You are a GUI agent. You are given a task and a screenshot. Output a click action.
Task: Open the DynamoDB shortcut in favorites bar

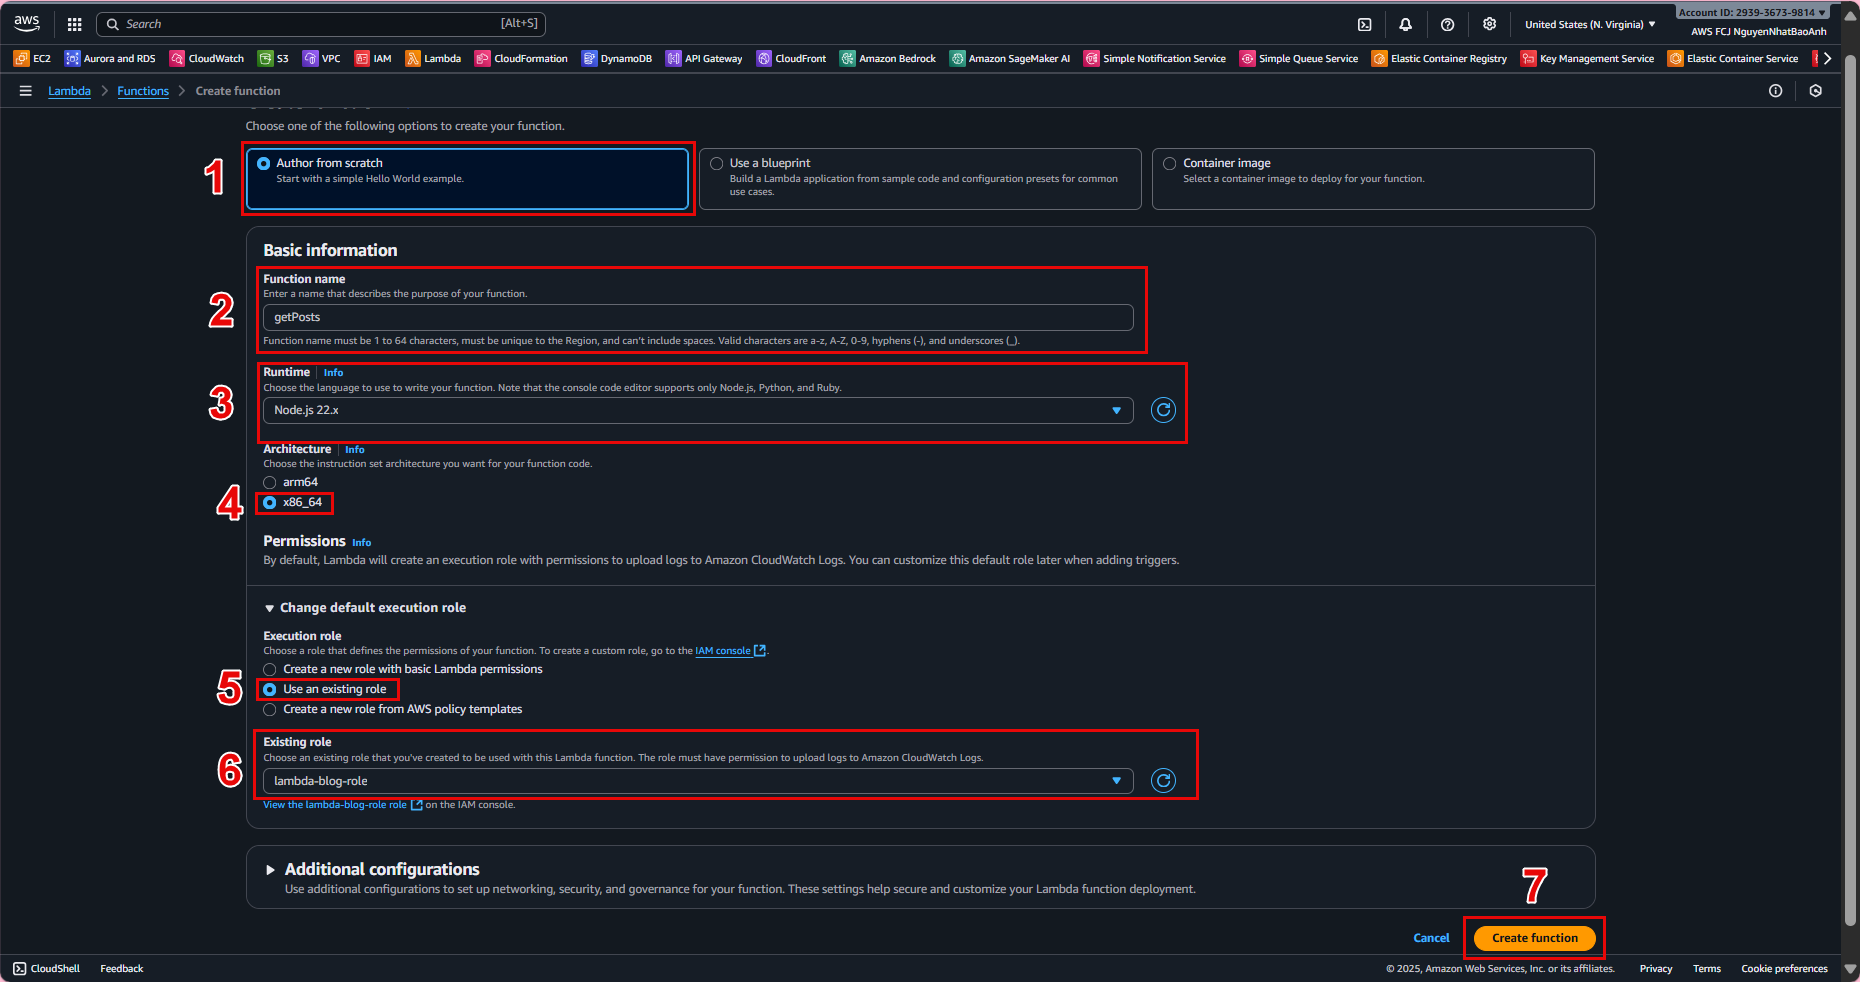617,59
